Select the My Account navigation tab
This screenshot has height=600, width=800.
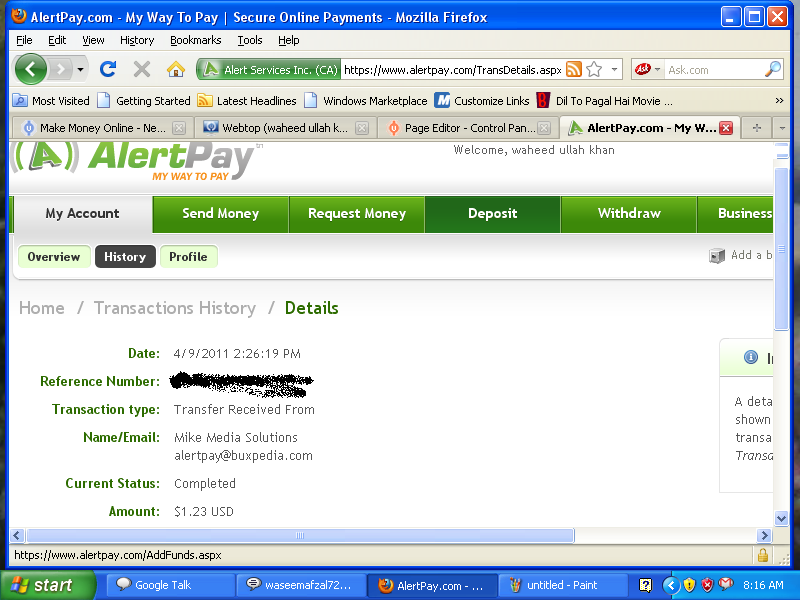click(x=82, y=213)
